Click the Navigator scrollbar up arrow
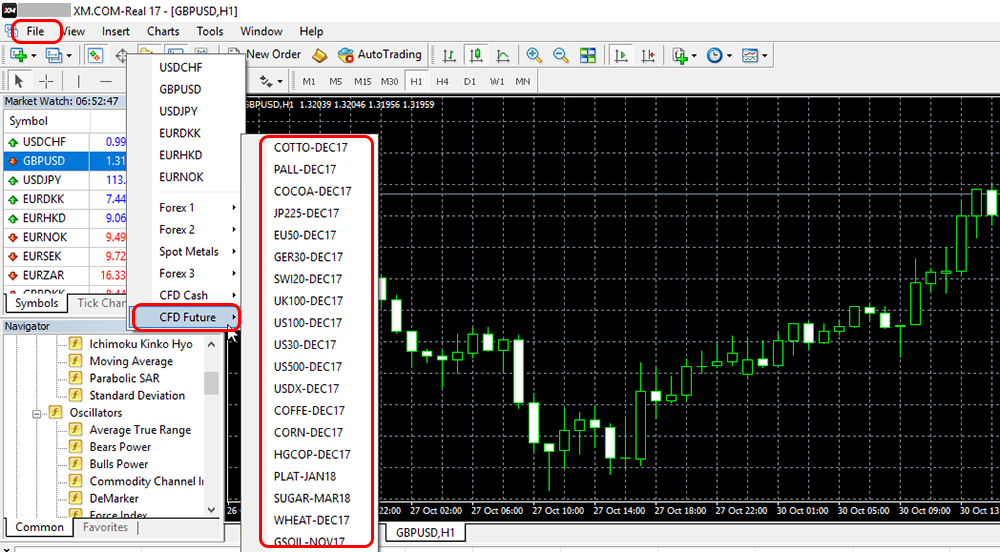The height and width of the screenshot is (552, 1000). click(212, 344)
